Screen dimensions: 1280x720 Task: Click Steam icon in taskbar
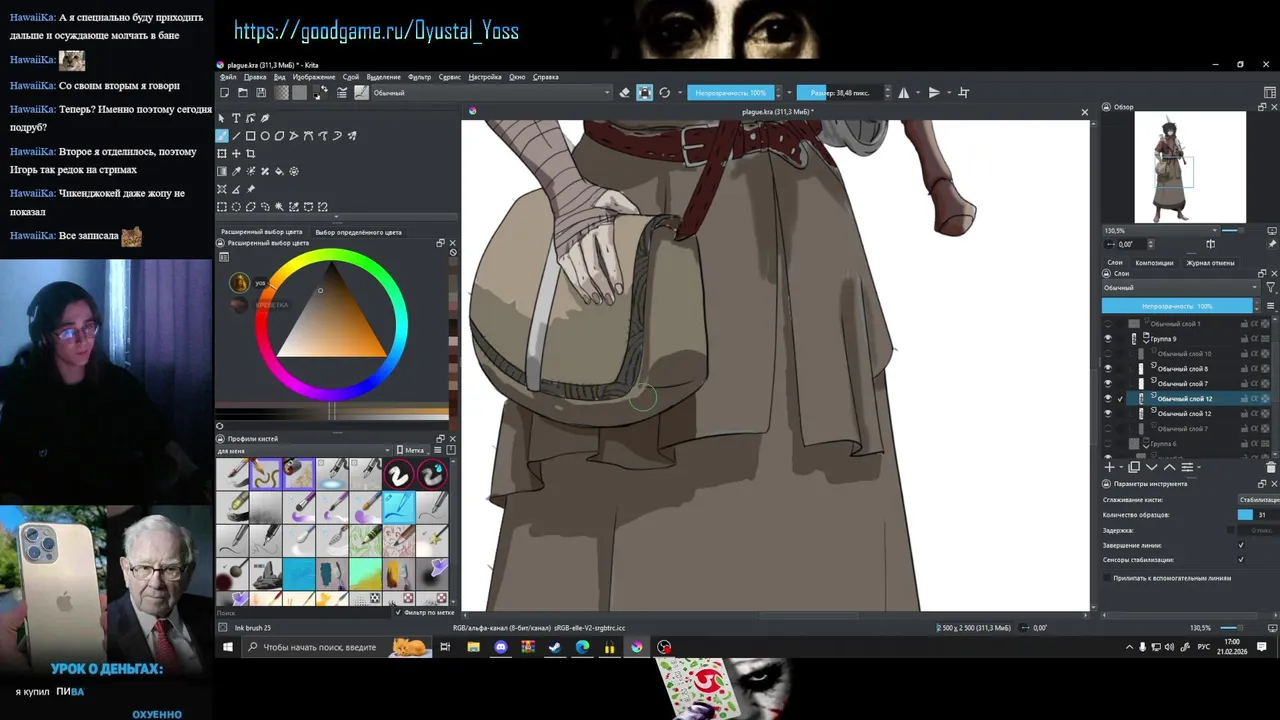tap(555, 647)
